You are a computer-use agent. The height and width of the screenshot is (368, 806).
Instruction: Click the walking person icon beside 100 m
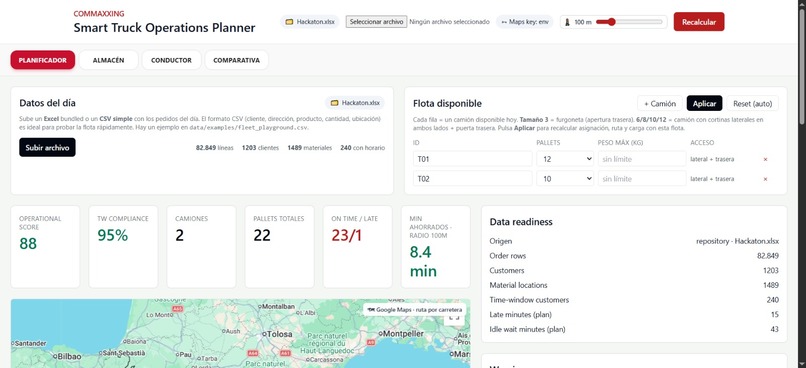pyautogui.click(x=568, y=22)
